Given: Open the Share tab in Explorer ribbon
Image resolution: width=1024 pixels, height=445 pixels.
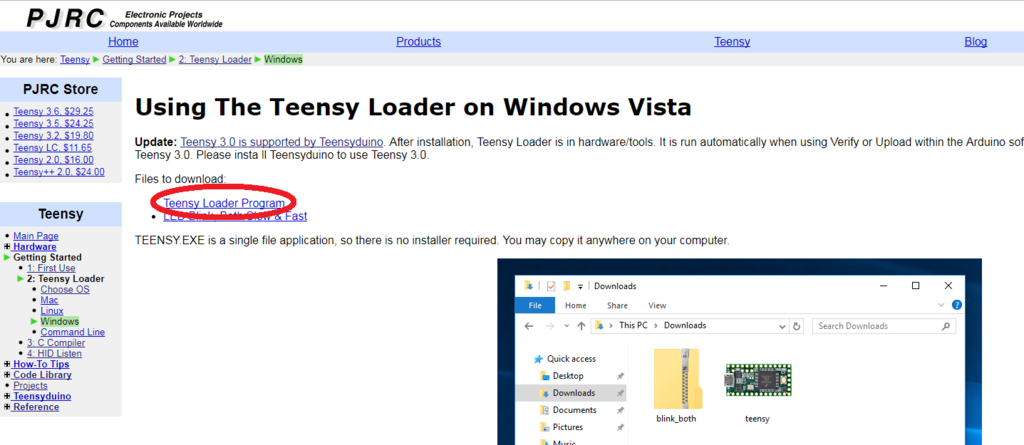Looking at the screenshot, I should pos(617,305).
